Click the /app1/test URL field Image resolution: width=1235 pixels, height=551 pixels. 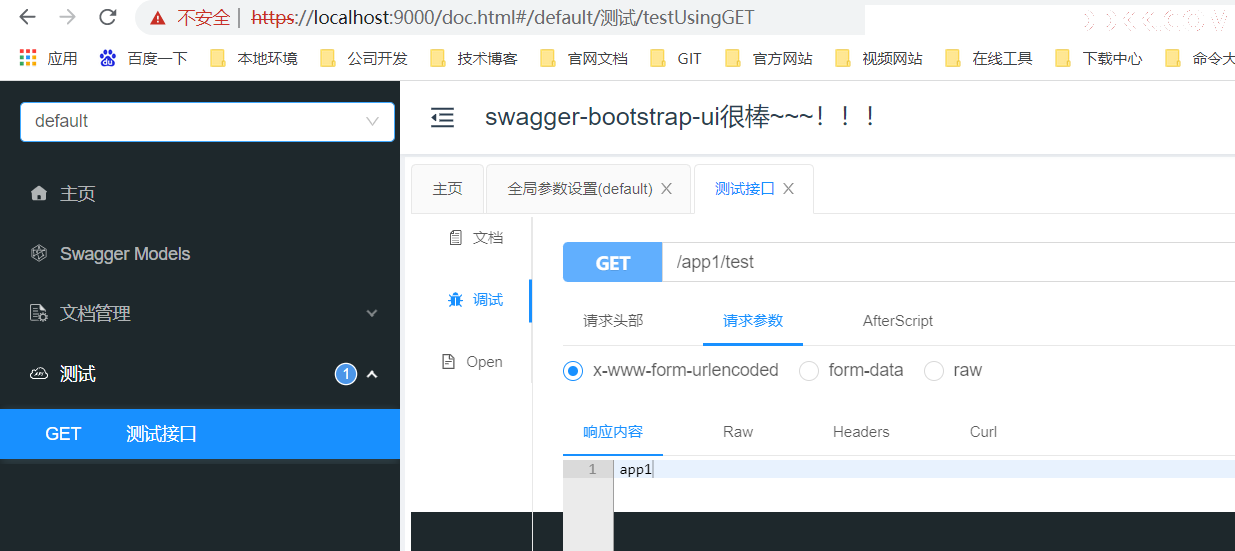click(x=948, y=262)
